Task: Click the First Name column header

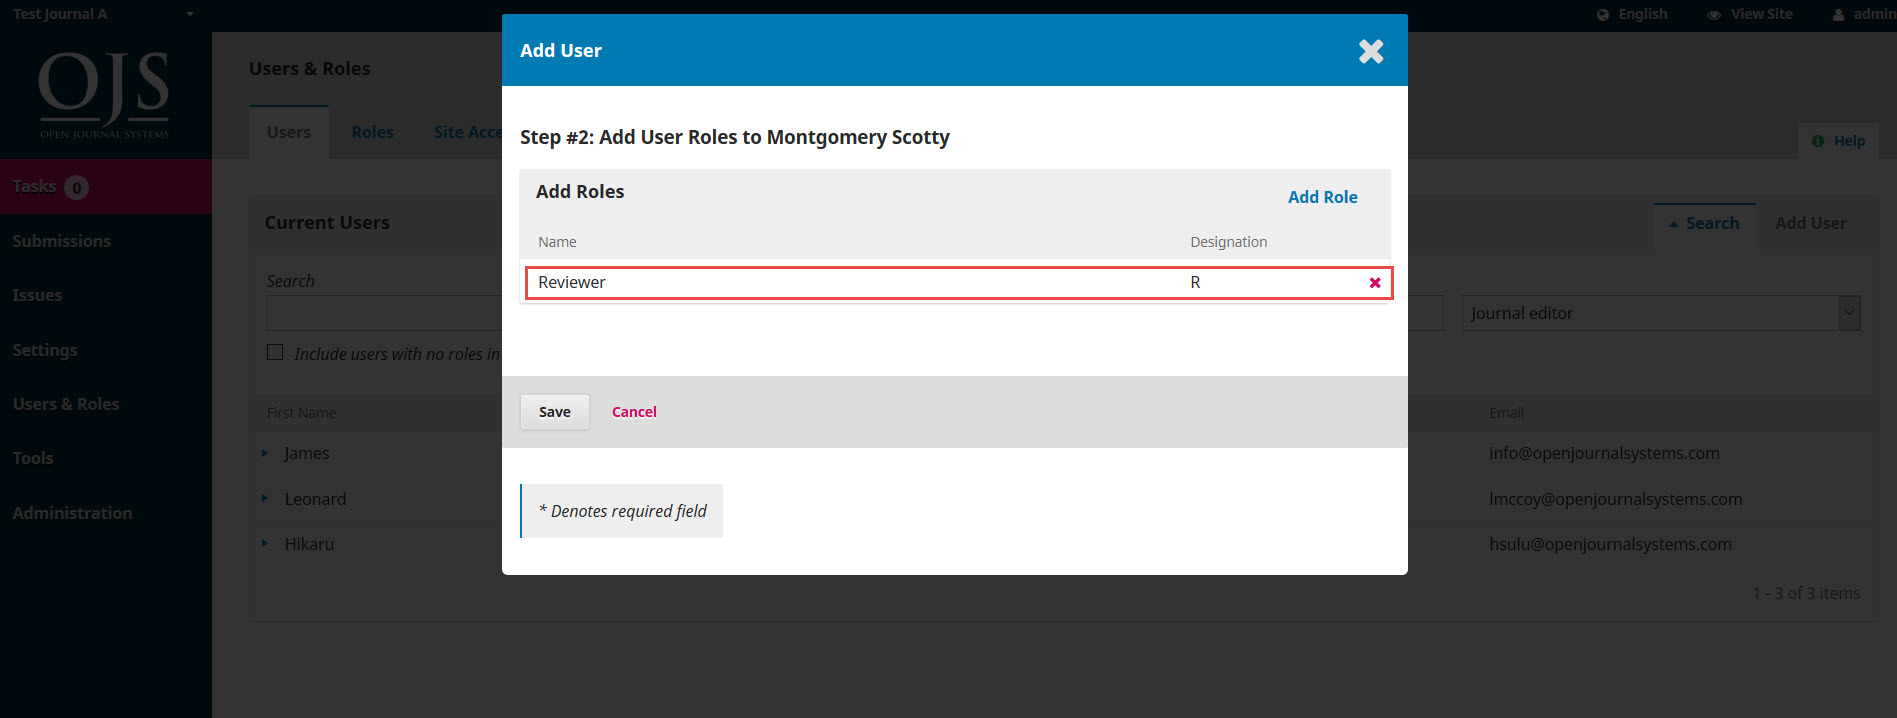Action: (301, 413)
